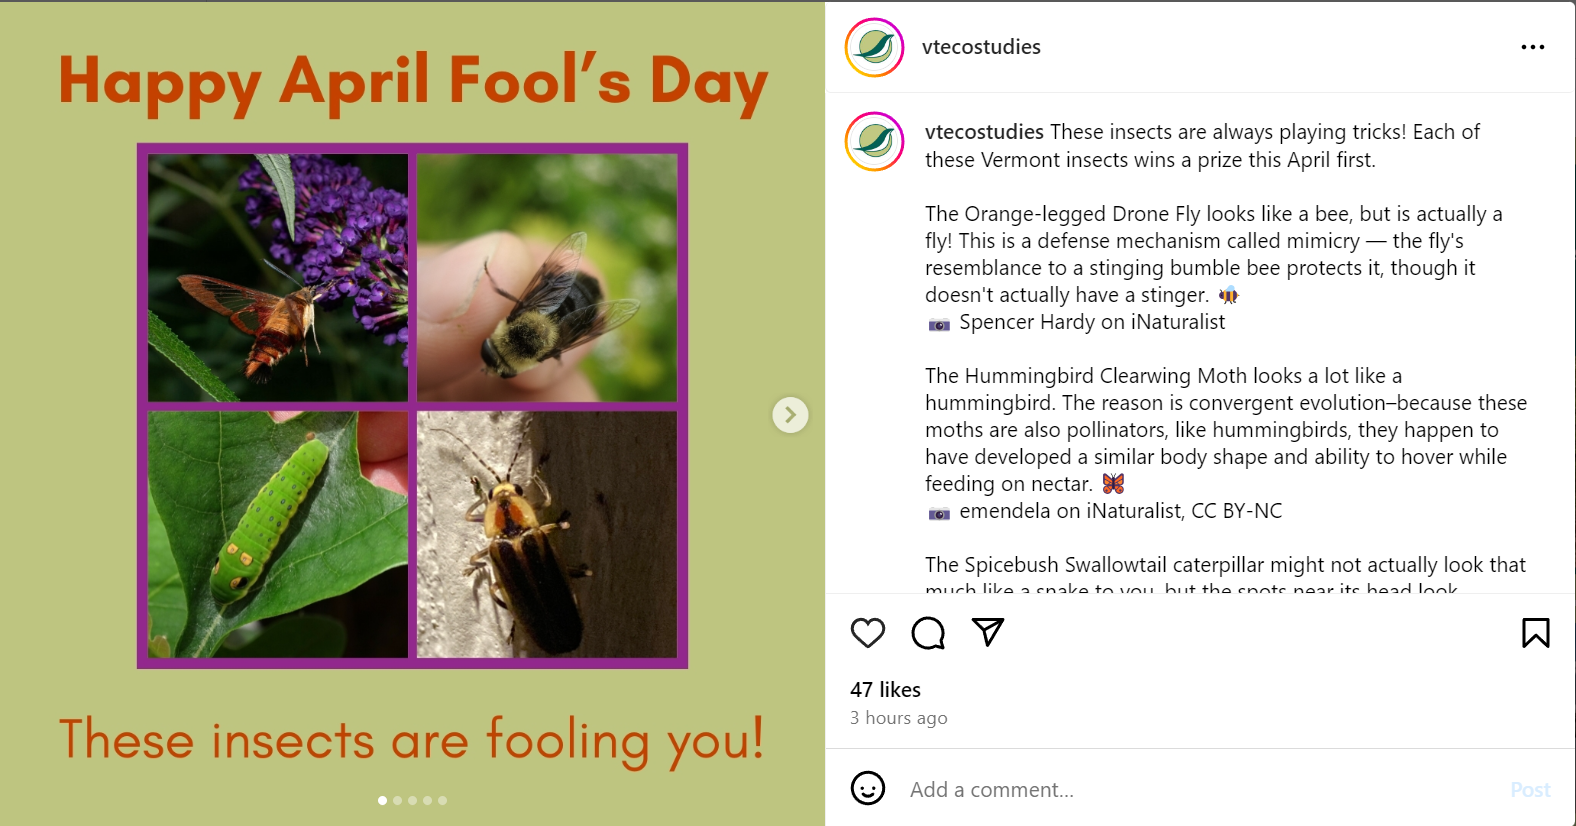Open comments via the speech bubble icon
Image resolution: width=1576 pixels, height=826 pixels.
[928, 633]
